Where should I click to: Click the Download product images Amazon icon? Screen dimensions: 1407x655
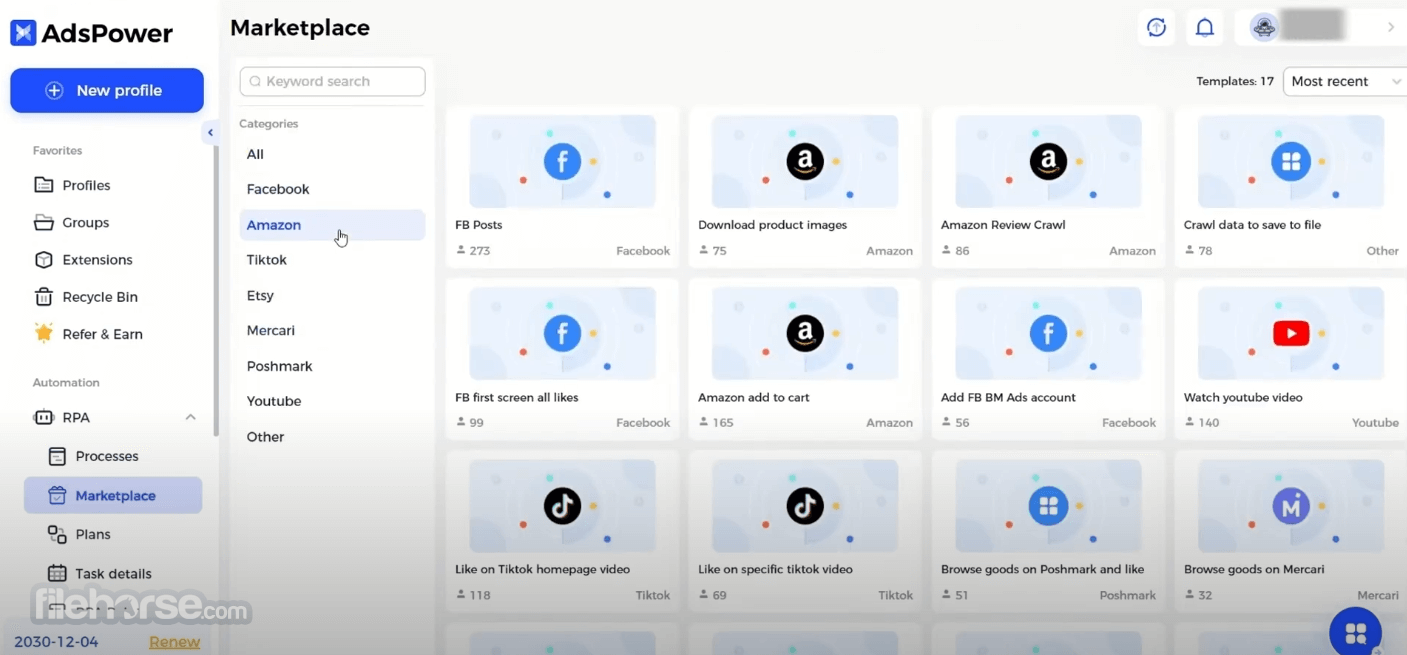[x=805, y=161]
